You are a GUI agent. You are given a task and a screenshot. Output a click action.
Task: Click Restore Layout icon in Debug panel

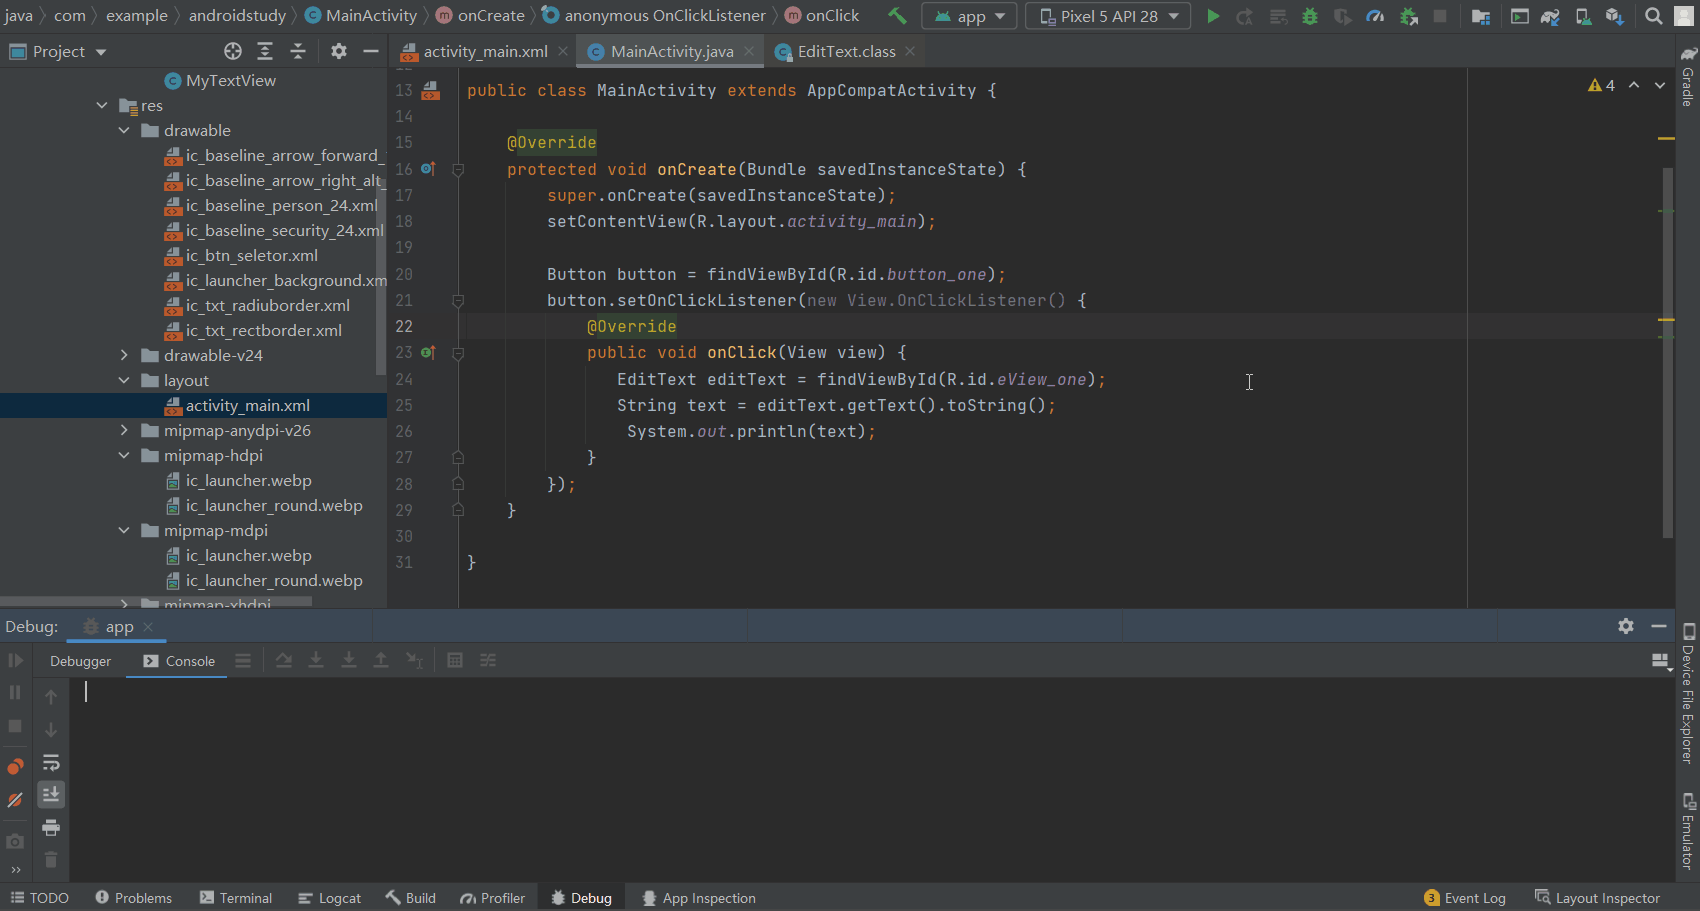(x=1661, y=661)
